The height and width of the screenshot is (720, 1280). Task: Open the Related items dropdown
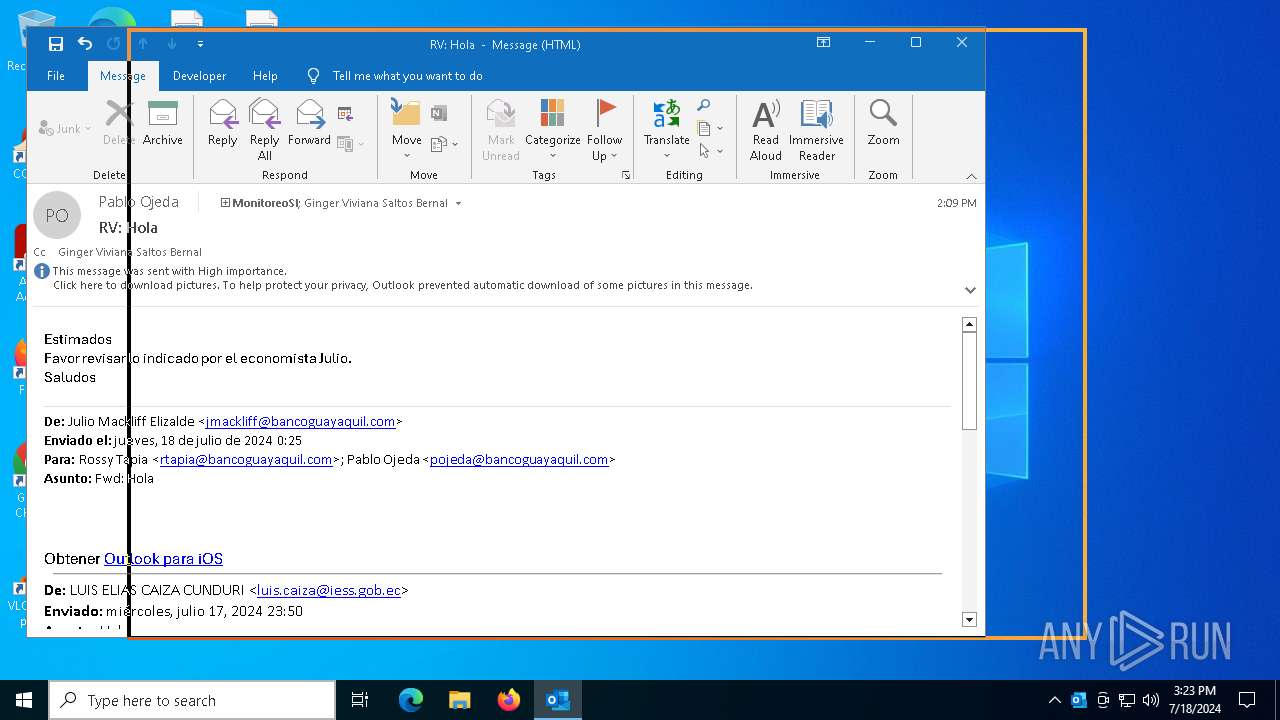[710, 128]
